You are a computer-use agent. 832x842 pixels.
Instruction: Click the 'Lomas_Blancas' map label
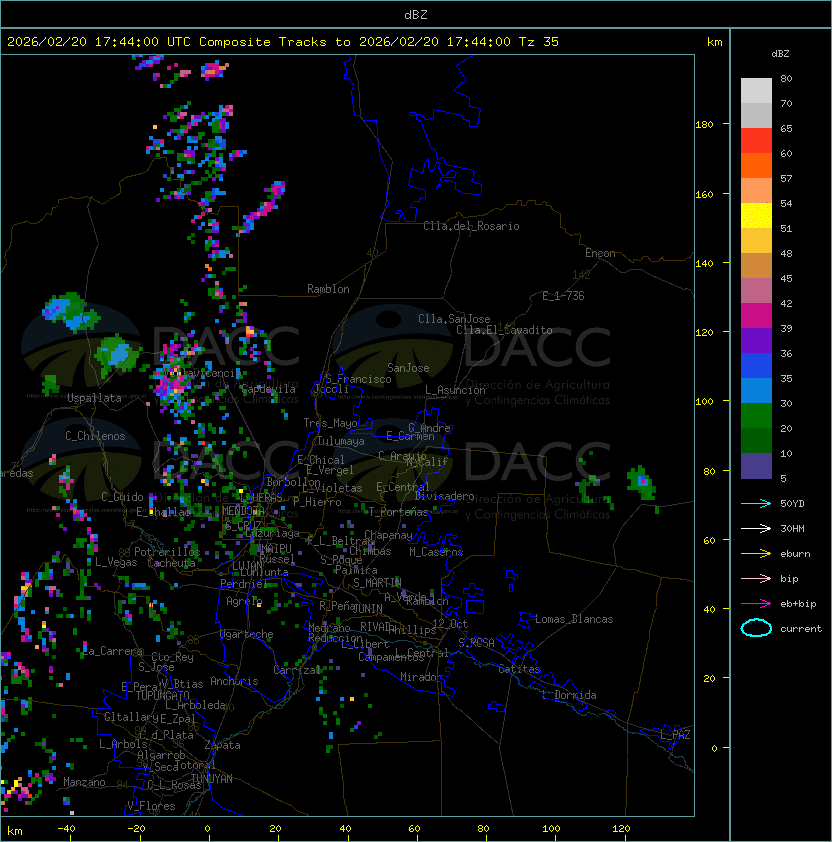574,619
